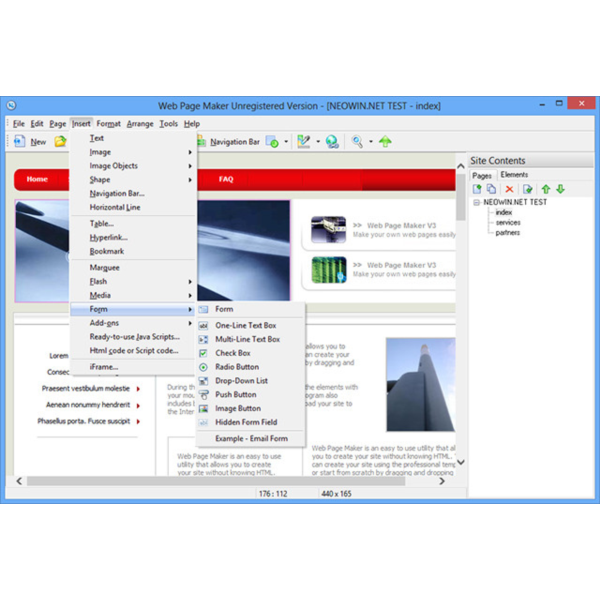Select the services page in the tree
This screenshot has height=600, width=600.
[508, 223]
